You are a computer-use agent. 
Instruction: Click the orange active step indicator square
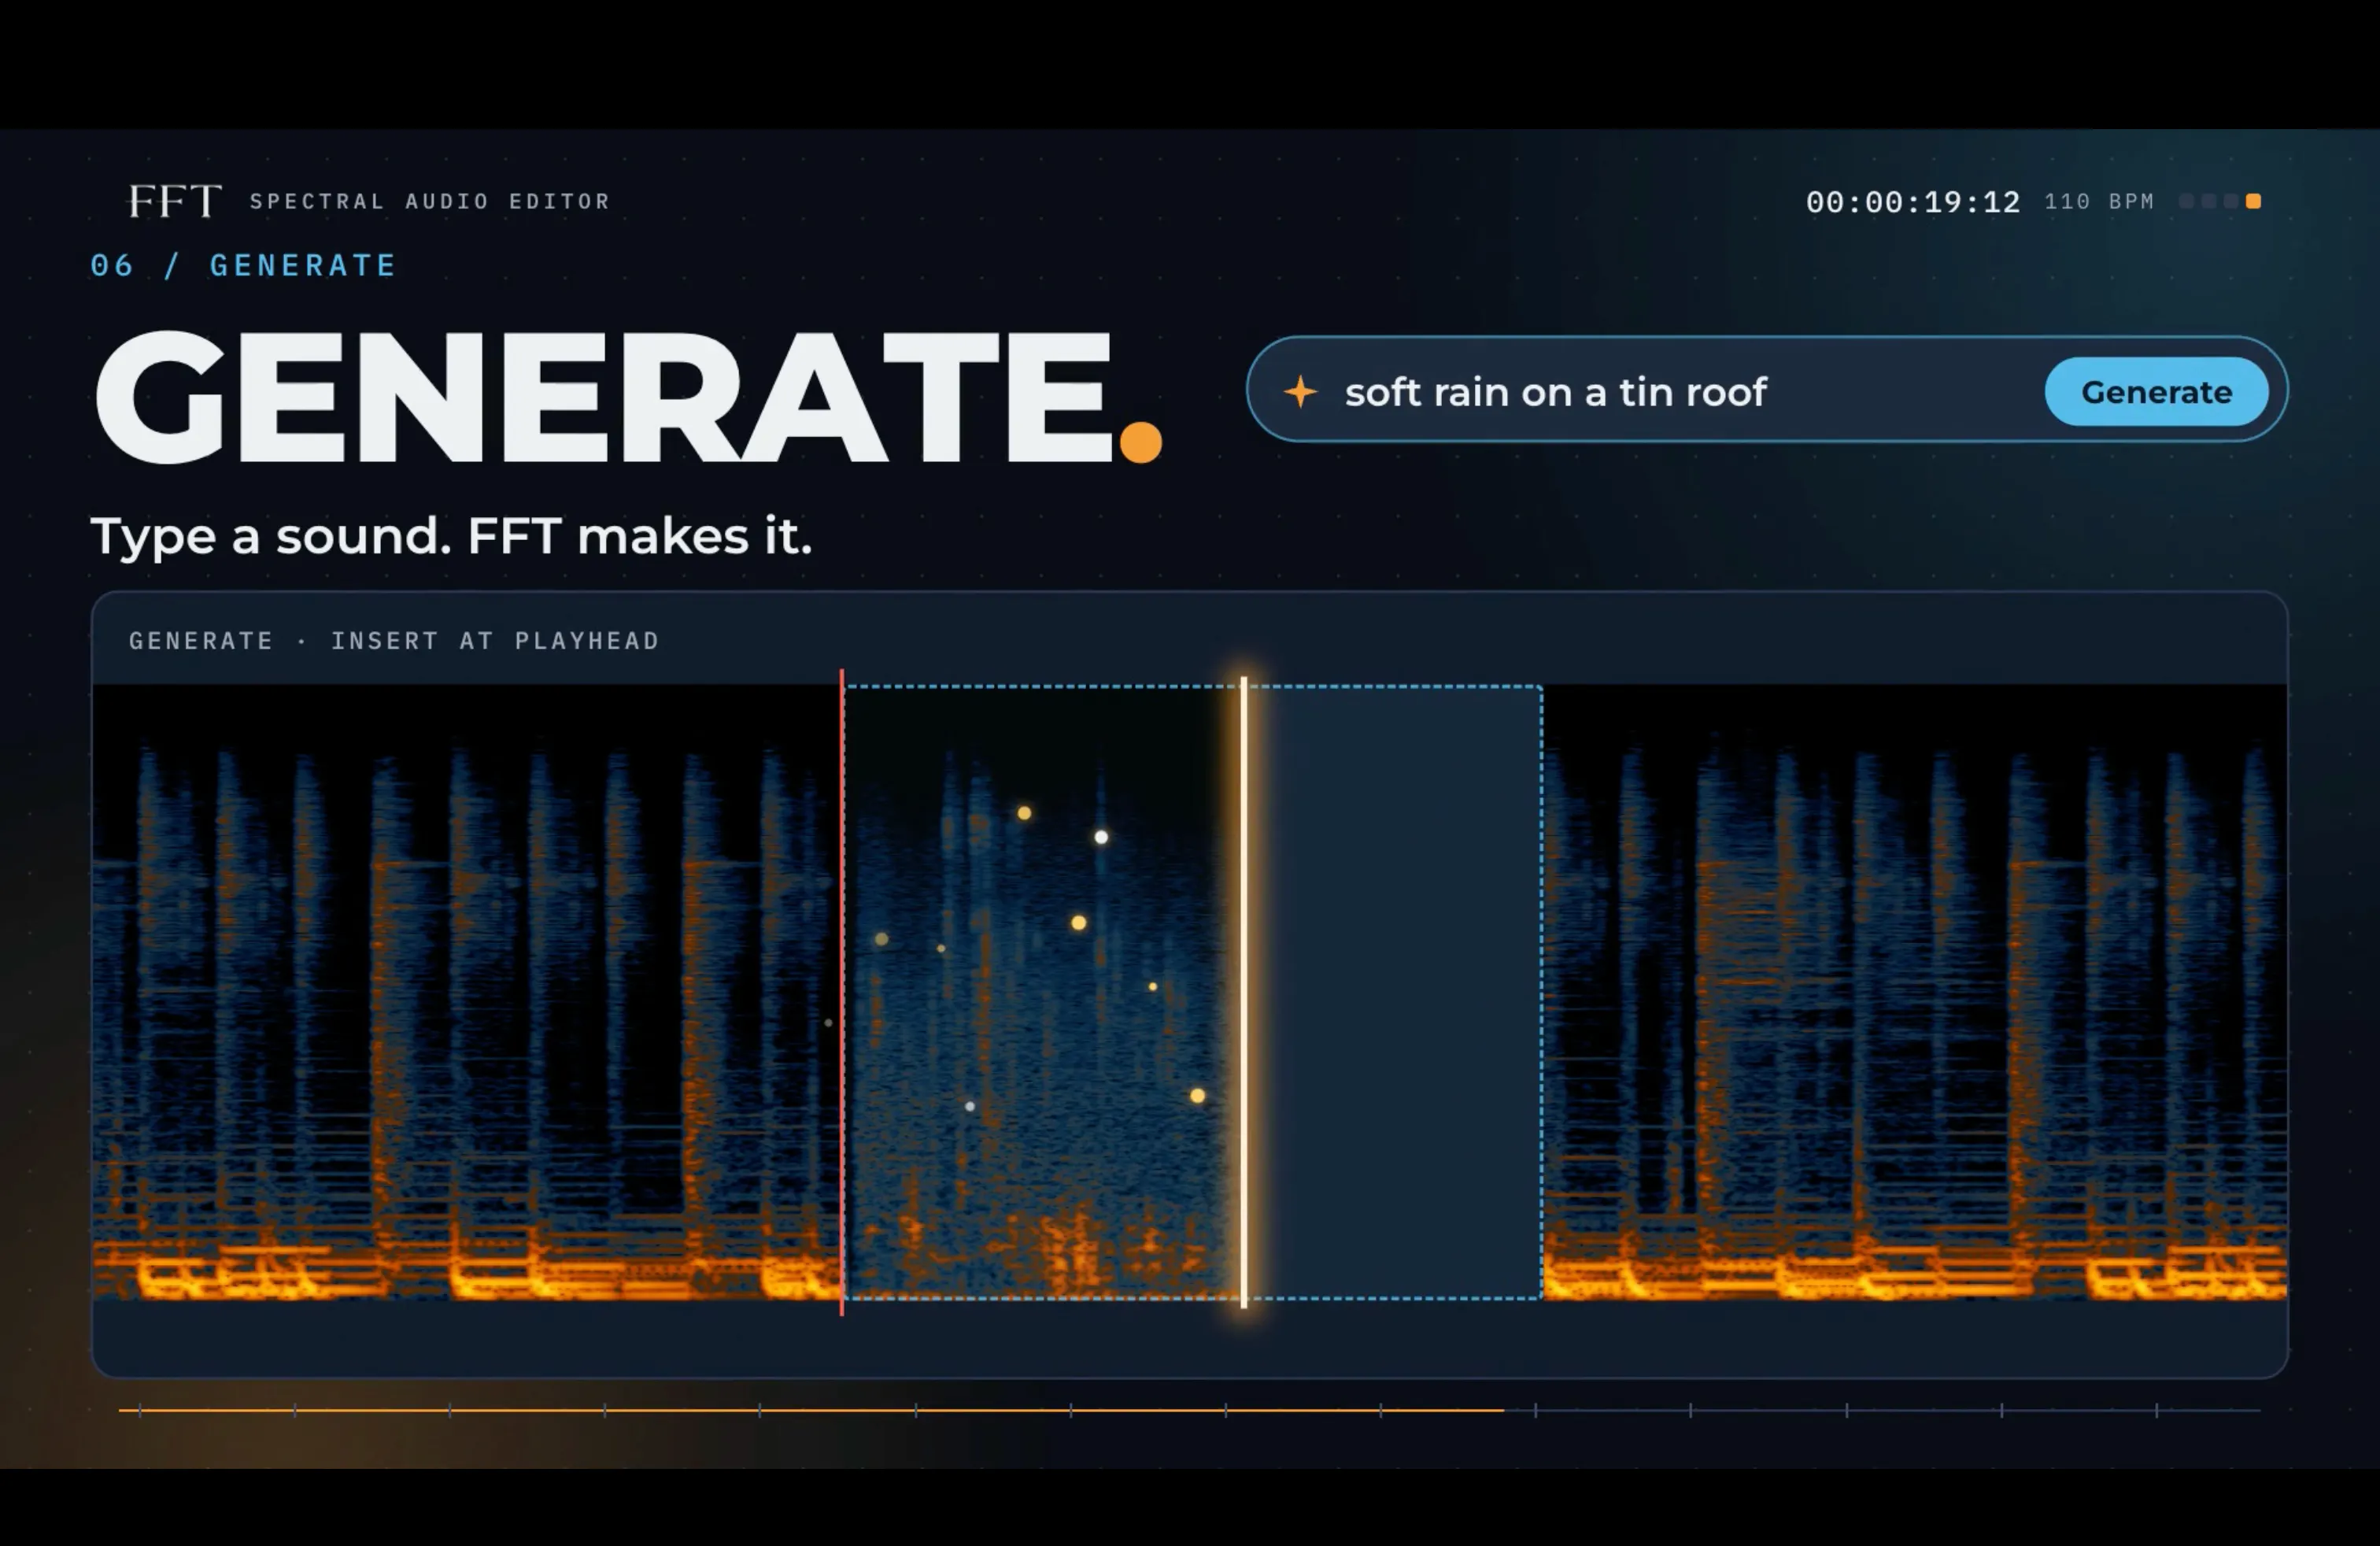[2253, 201]
